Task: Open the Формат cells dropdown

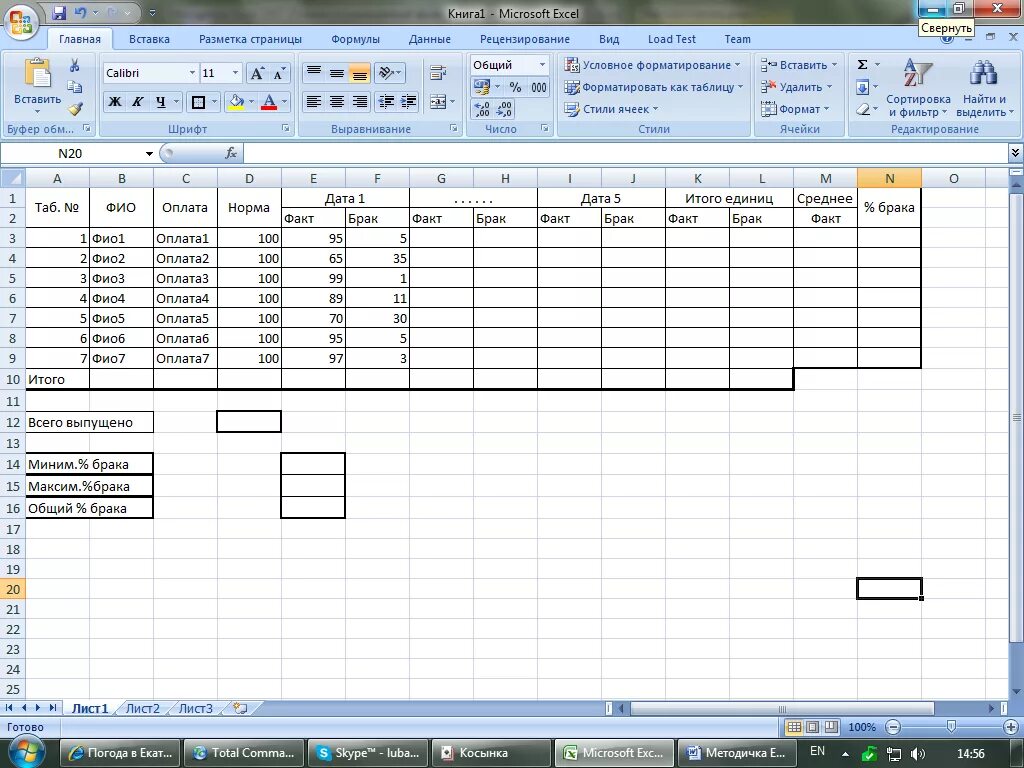Action: 795,109
